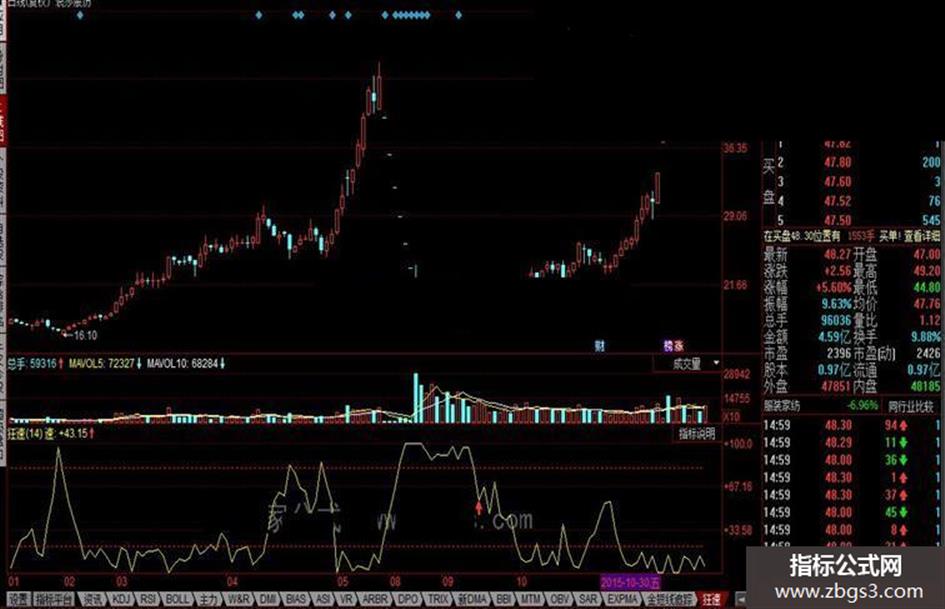
Task: Click the 榜 ranking marker on the chart
Action: 668,346
